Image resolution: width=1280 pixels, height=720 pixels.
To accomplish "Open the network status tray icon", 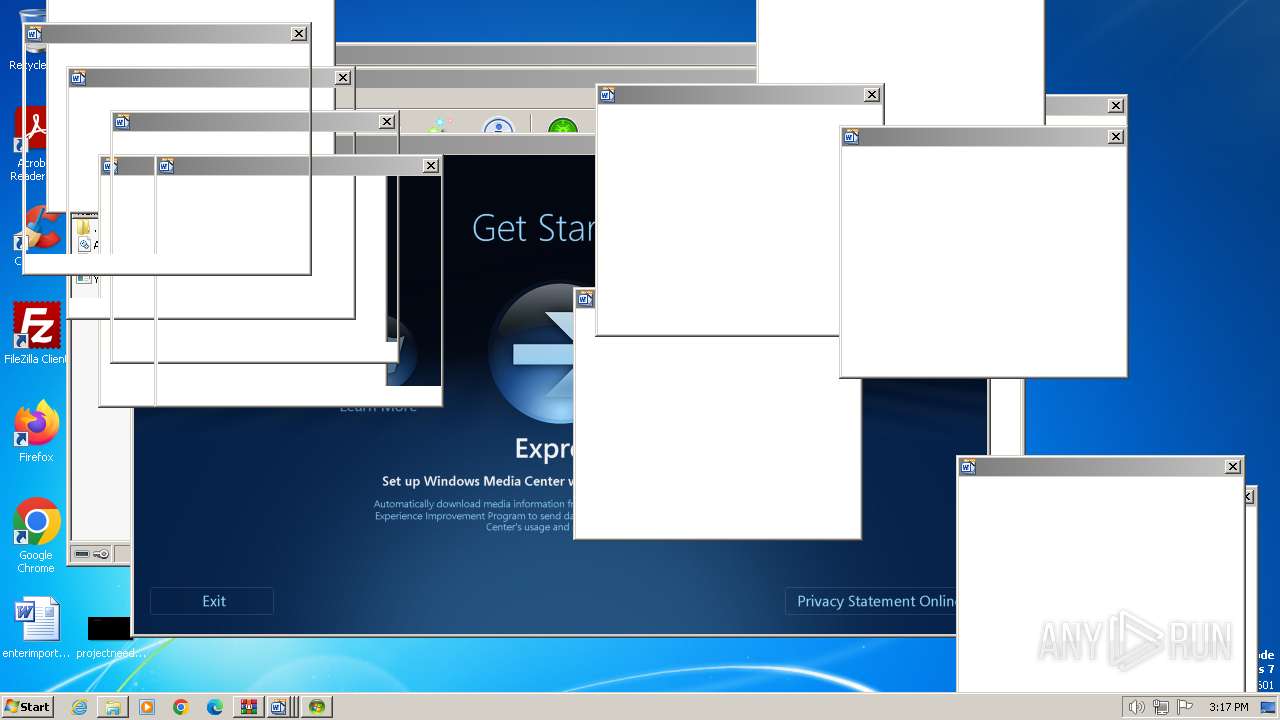I will coord(1161,707).
